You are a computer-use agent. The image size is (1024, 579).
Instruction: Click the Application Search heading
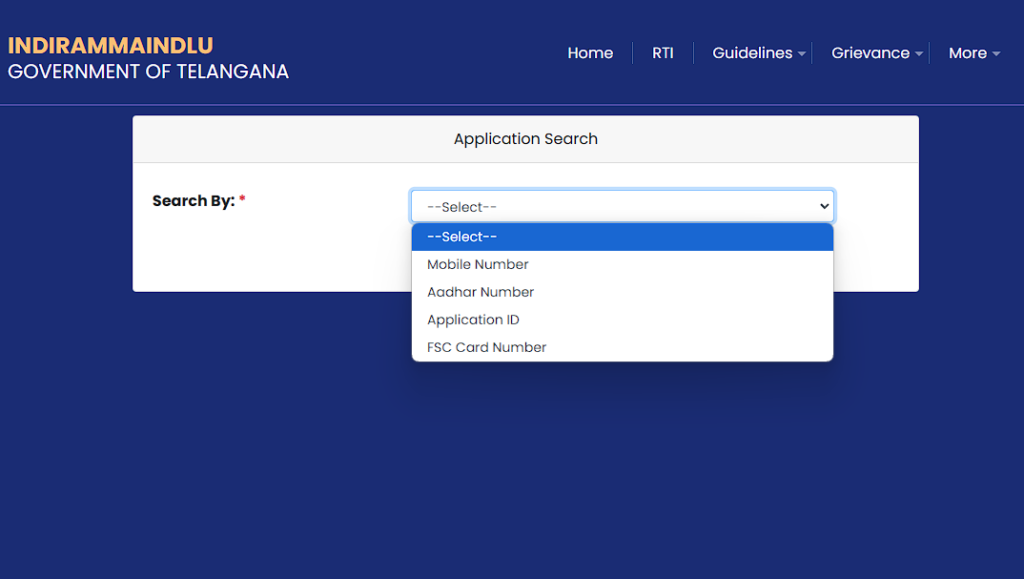coord(526,139)
